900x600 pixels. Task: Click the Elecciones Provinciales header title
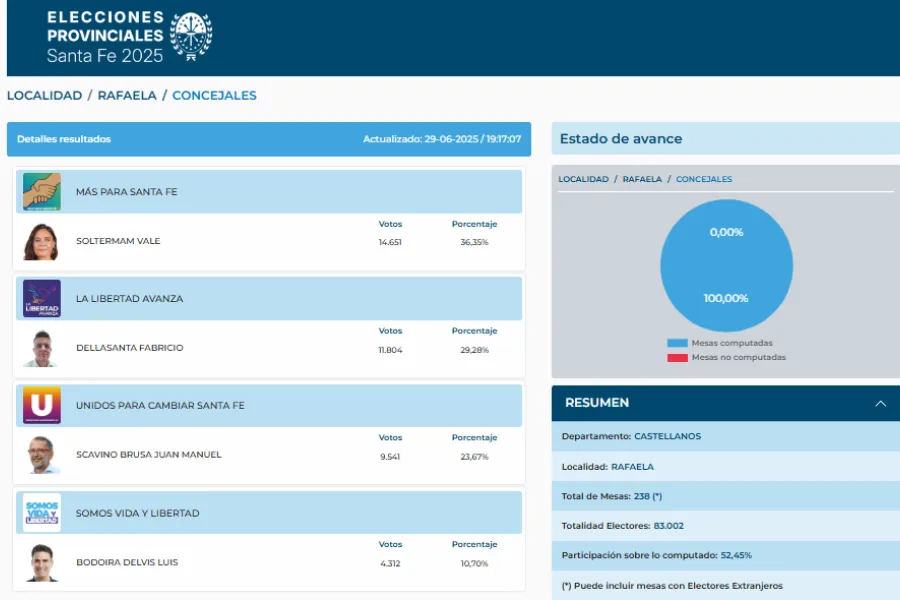click(x=105, y=37)
